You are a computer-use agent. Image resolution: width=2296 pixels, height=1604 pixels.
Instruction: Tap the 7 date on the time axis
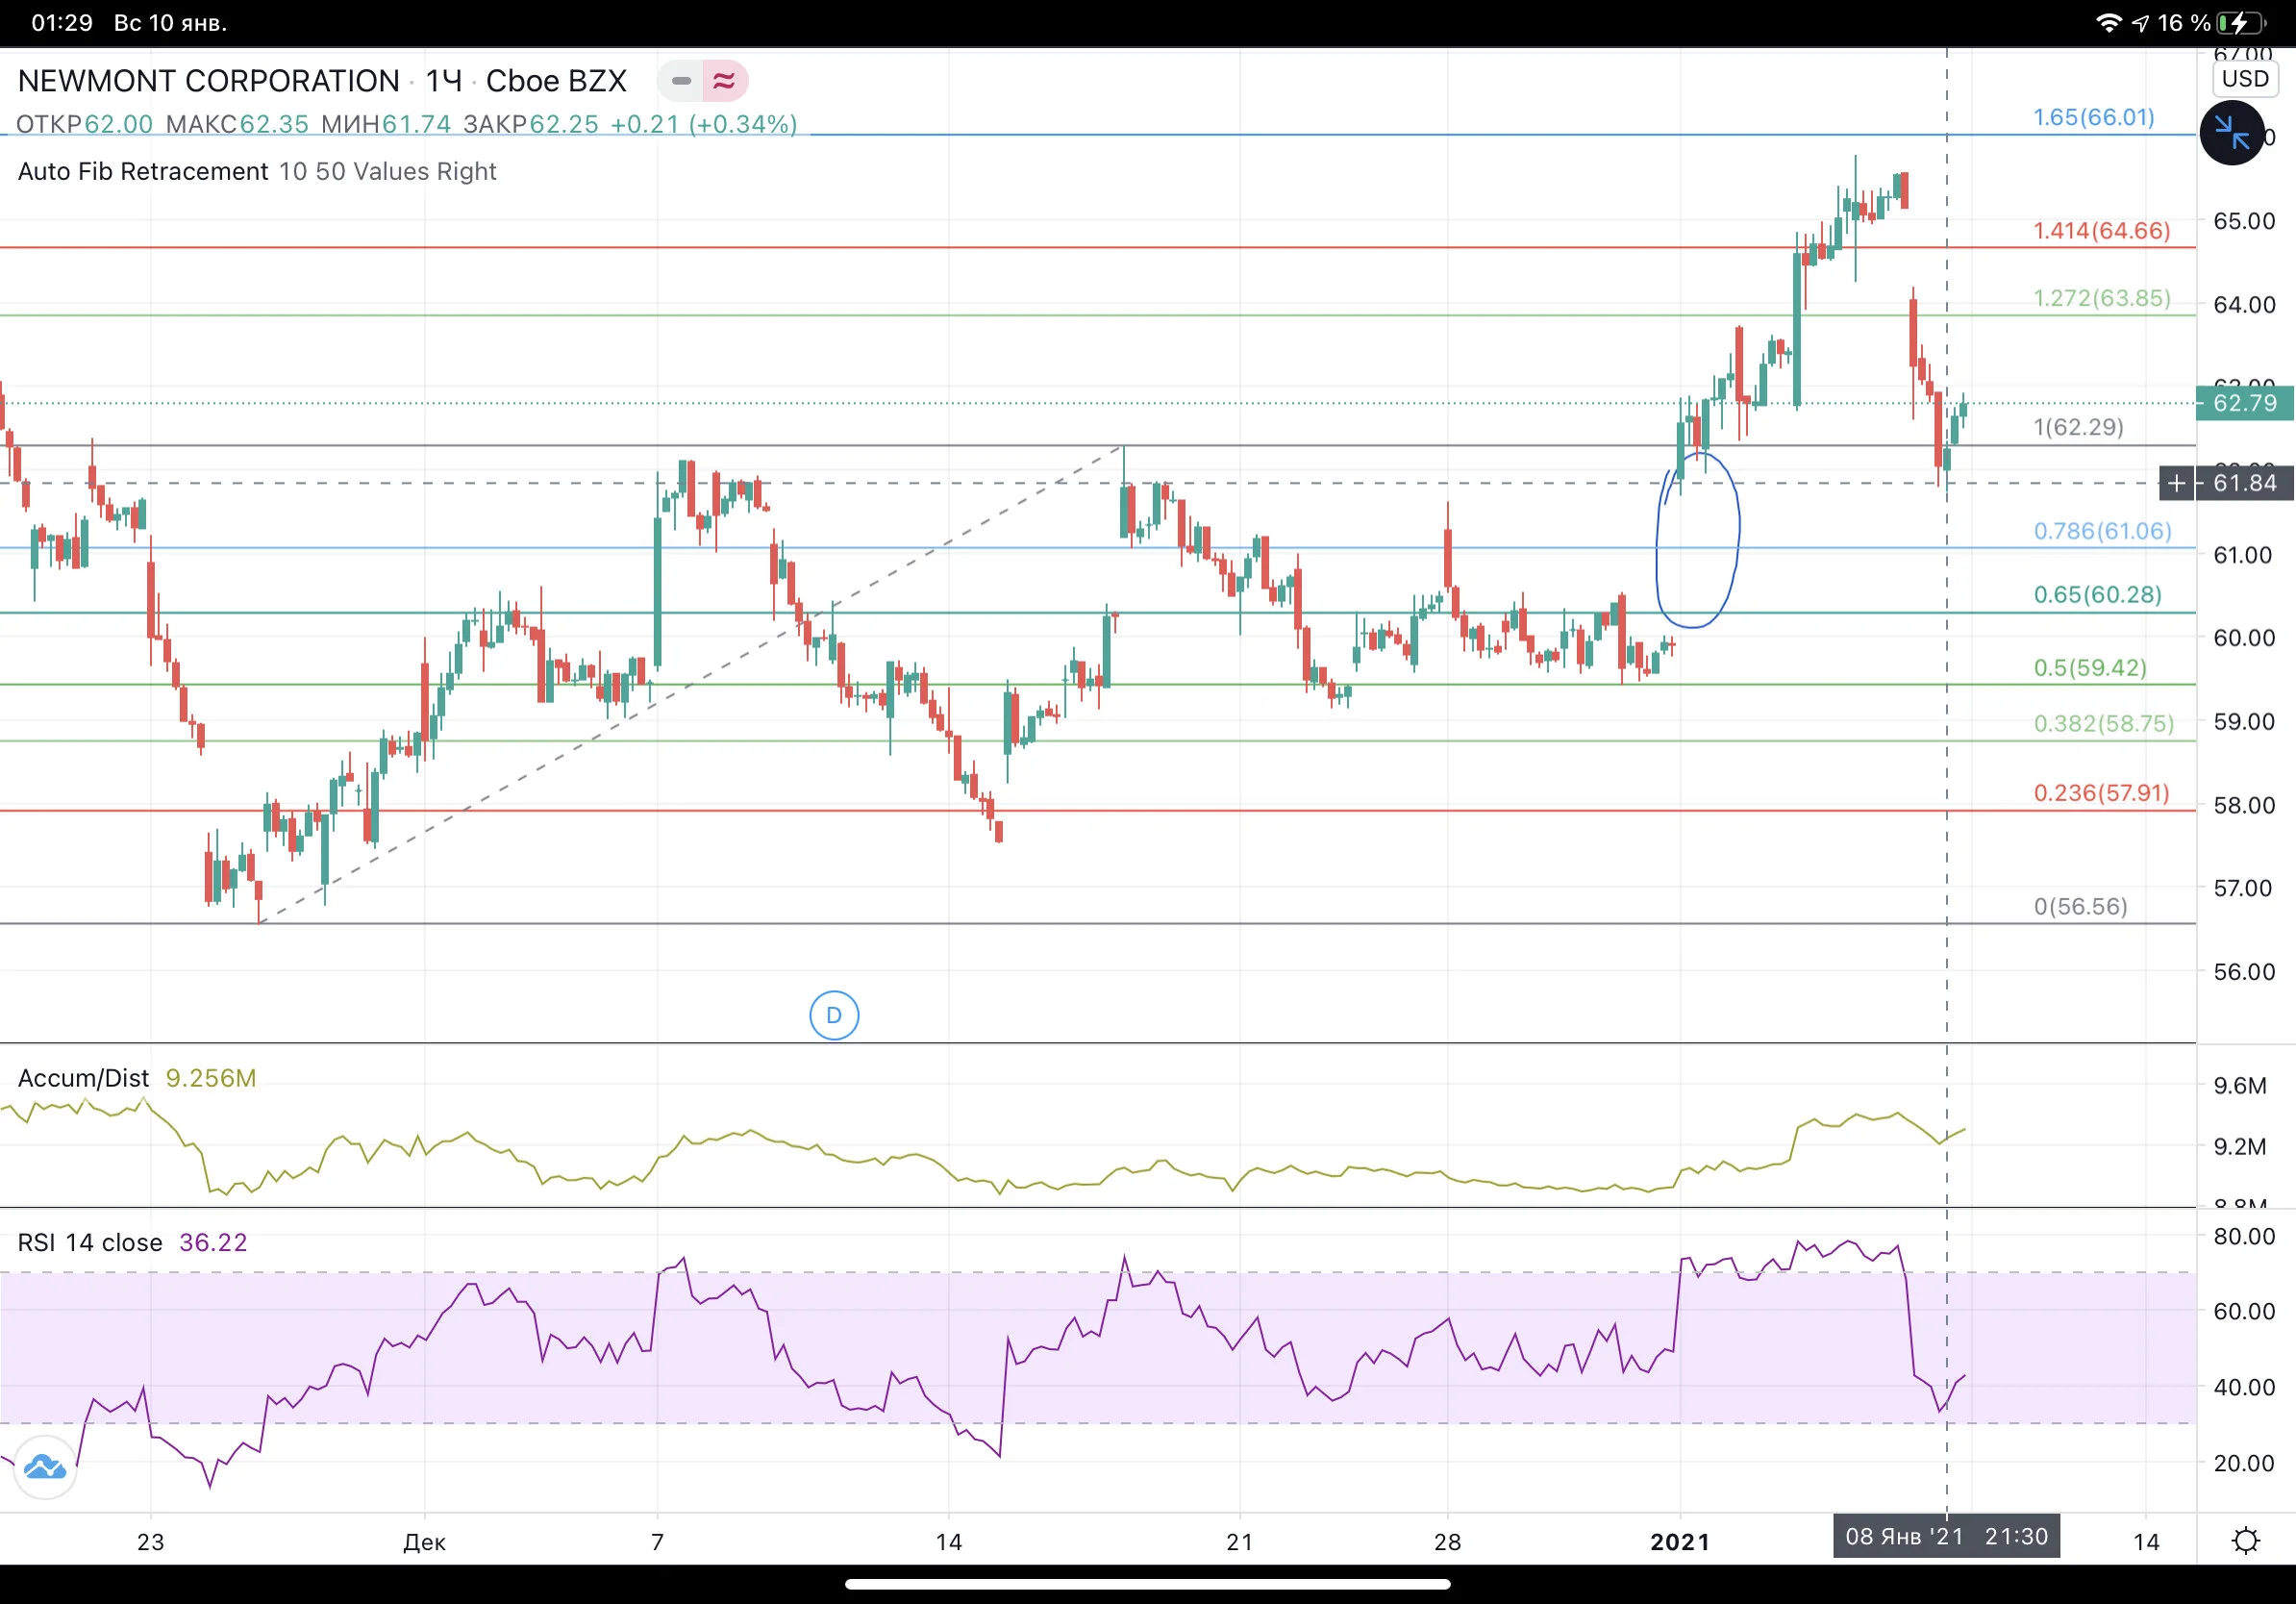[657, 1542]
